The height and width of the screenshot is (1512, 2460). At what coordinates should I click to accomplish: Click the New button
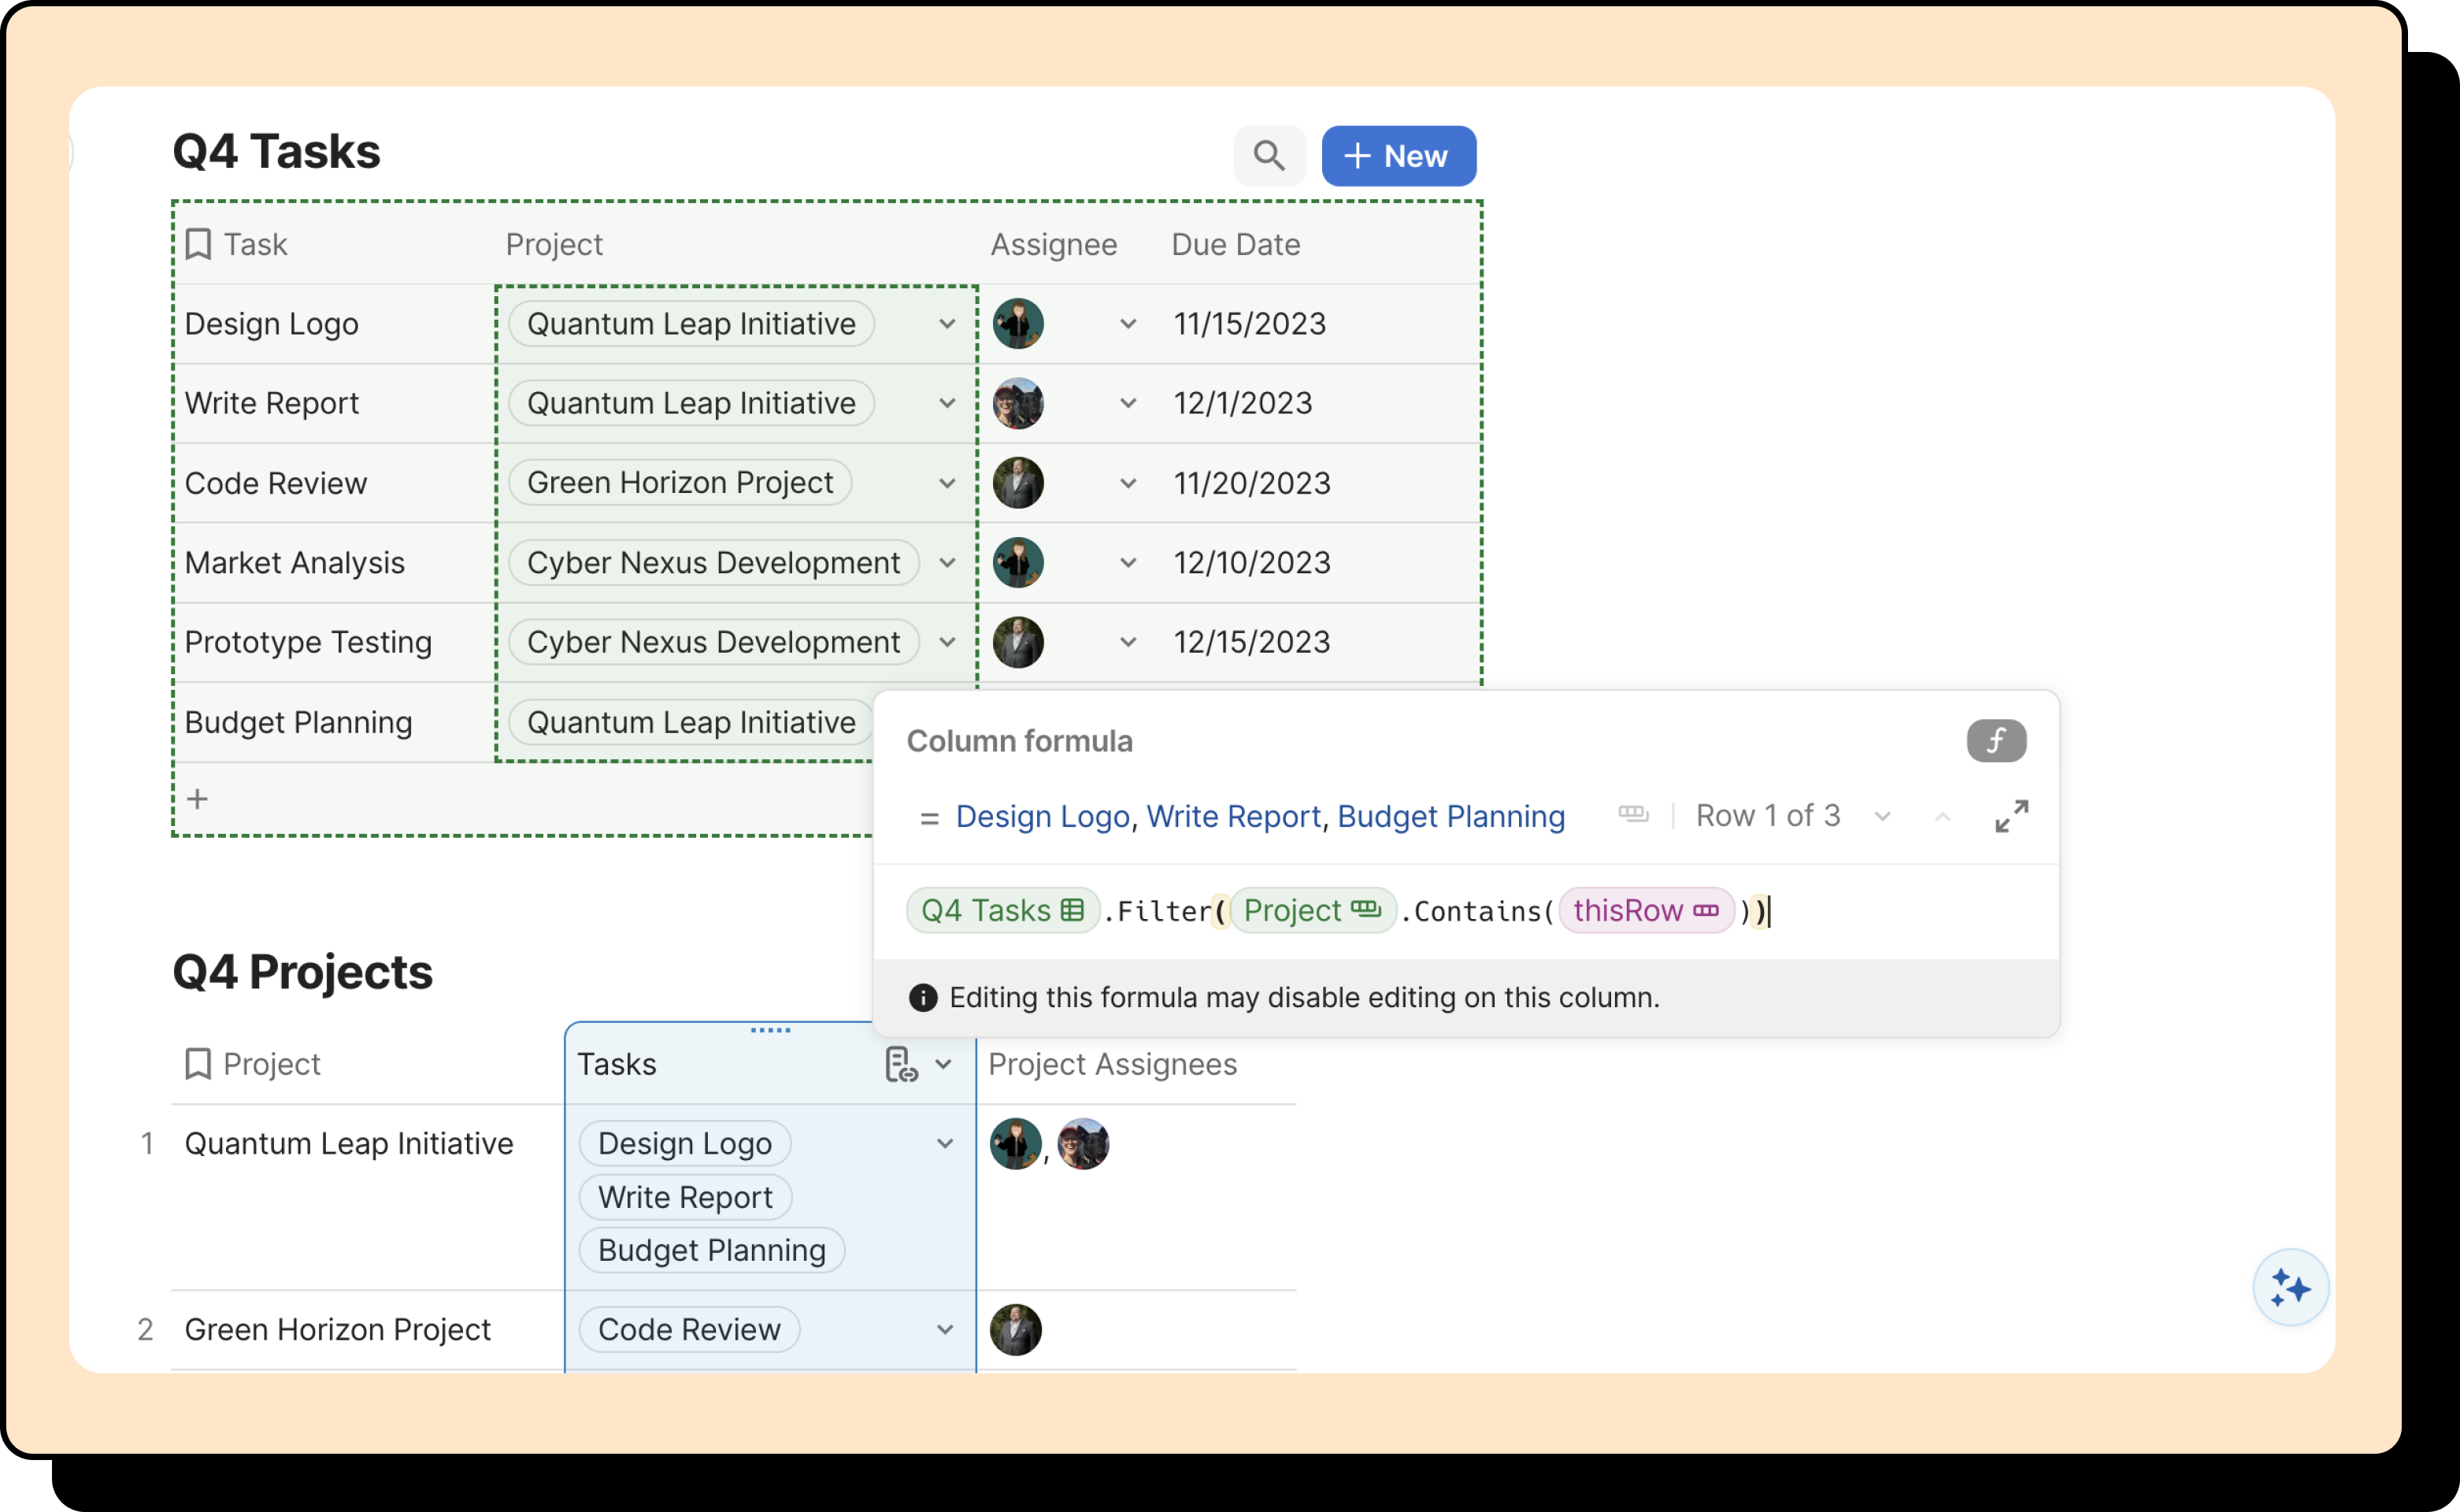tap(1398, 156)
